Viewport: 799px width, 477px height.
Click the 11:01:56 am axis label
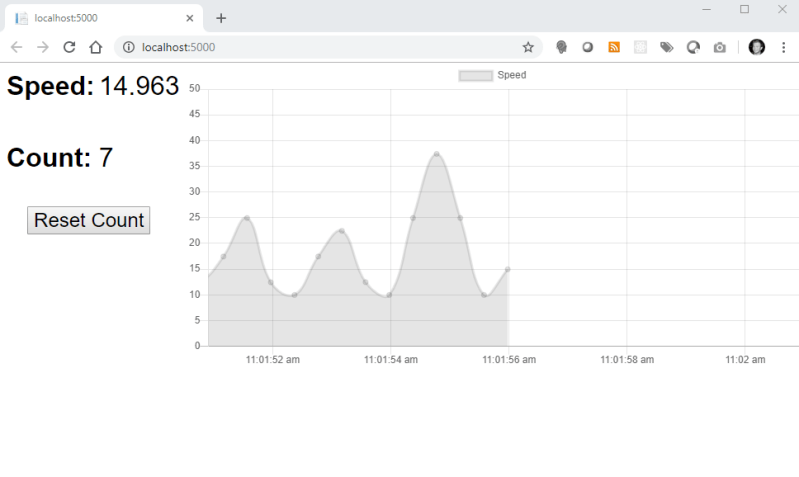pos(509,360)
